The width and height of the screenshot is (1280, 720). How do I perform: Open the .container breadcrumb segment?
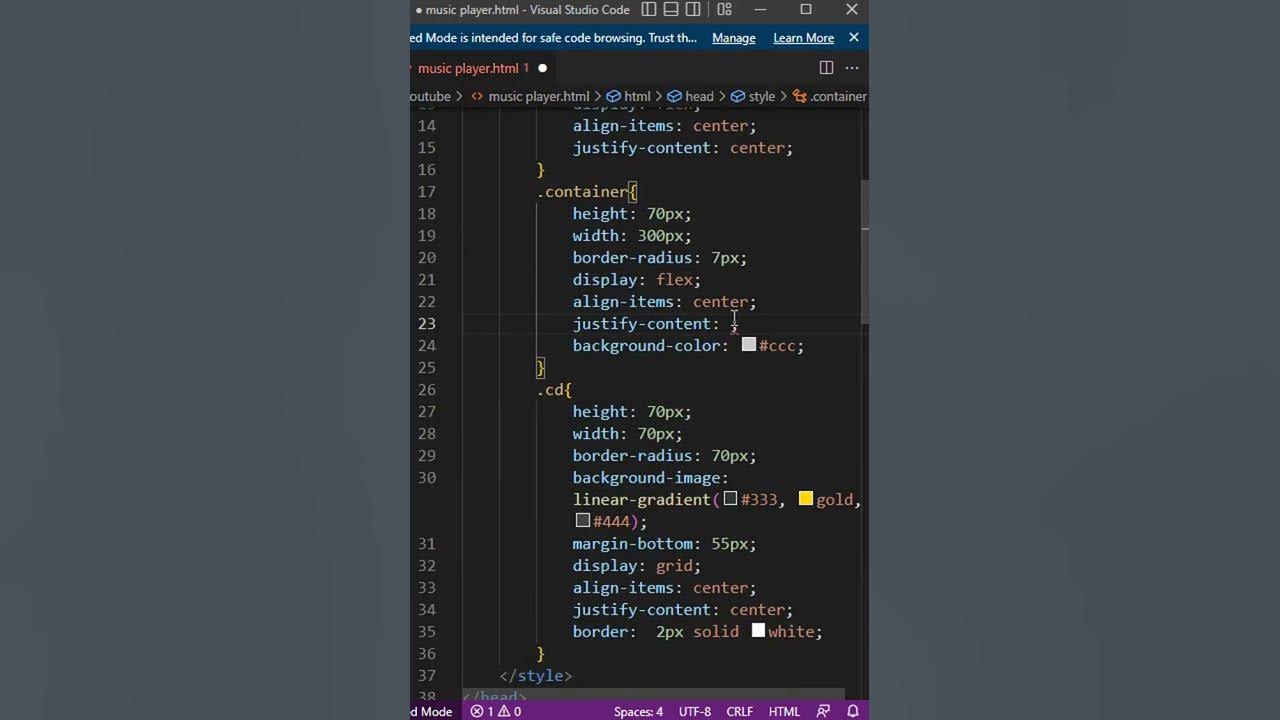click(x=830, y=96)
